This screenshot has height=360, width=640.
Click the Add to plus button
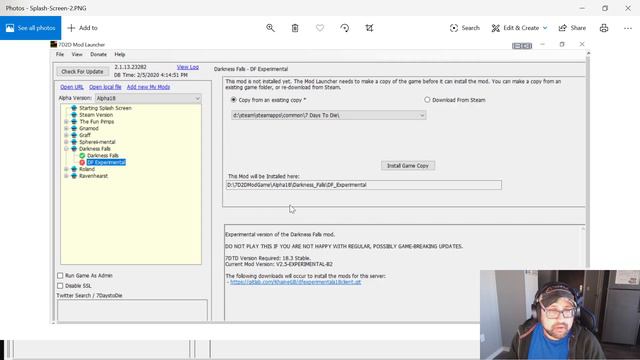click(82, 28)
